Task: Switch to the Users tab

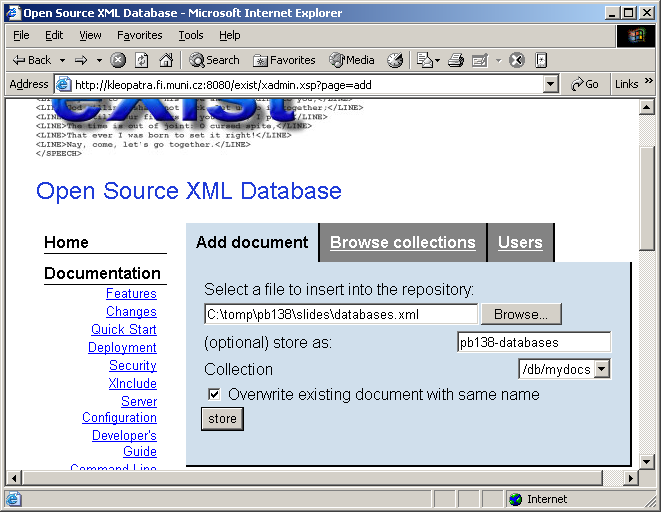Action: tap(520, 242)
